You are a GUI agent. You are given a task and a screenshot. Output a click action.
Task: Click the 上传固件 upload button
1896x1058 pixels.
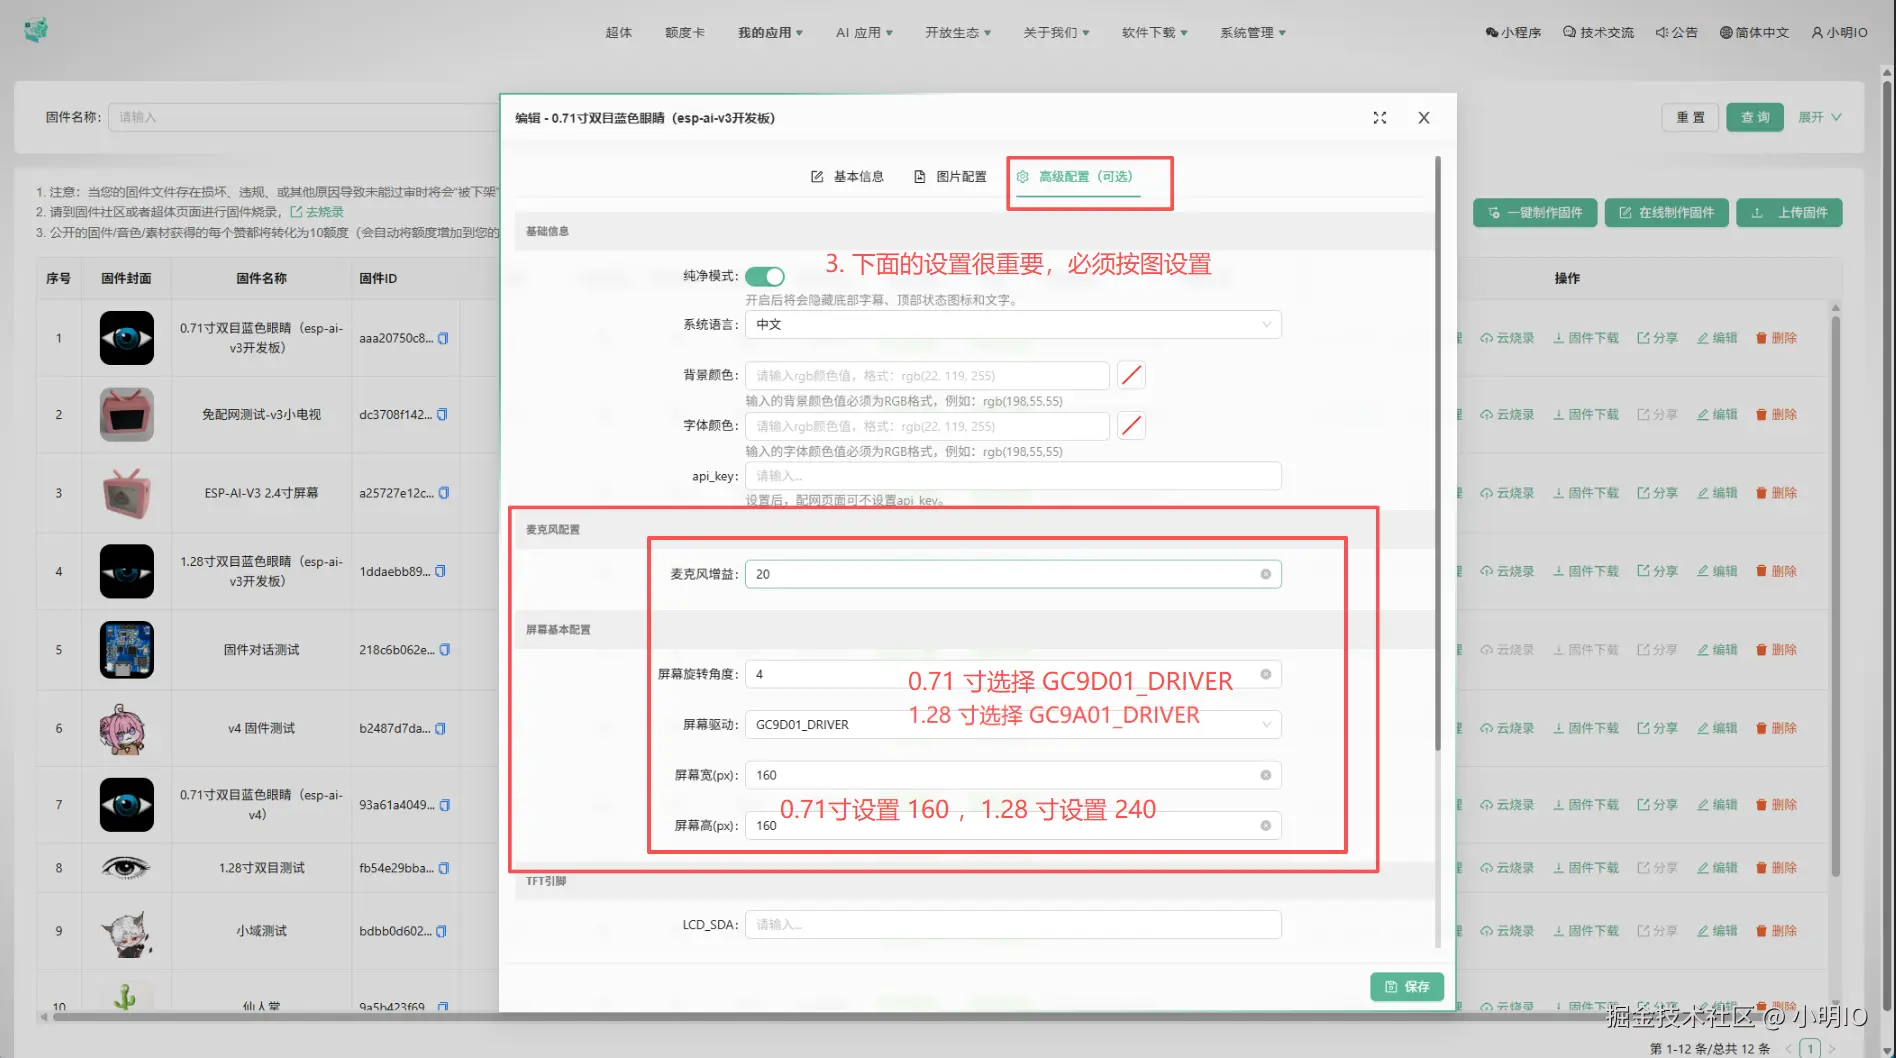click(1789, 212)
